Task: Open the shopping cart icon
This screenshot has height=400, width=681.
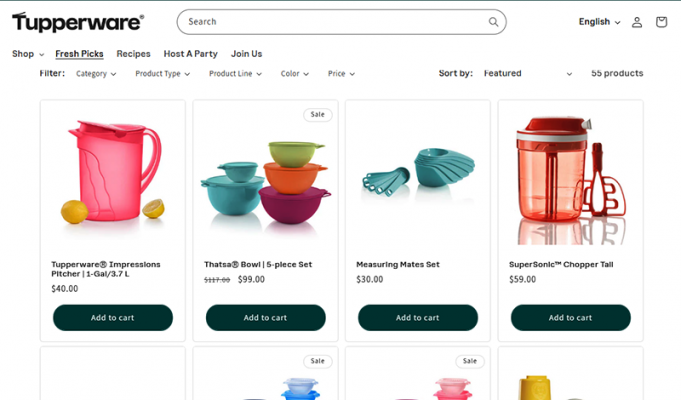Action: click(x=661, y=22)
